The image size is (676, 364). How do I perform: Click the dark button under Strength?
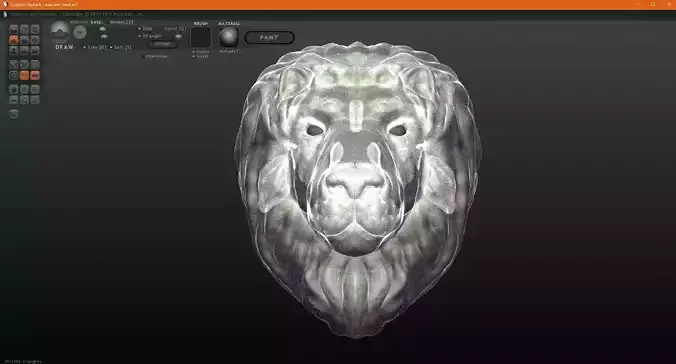[x=163, y=44]
